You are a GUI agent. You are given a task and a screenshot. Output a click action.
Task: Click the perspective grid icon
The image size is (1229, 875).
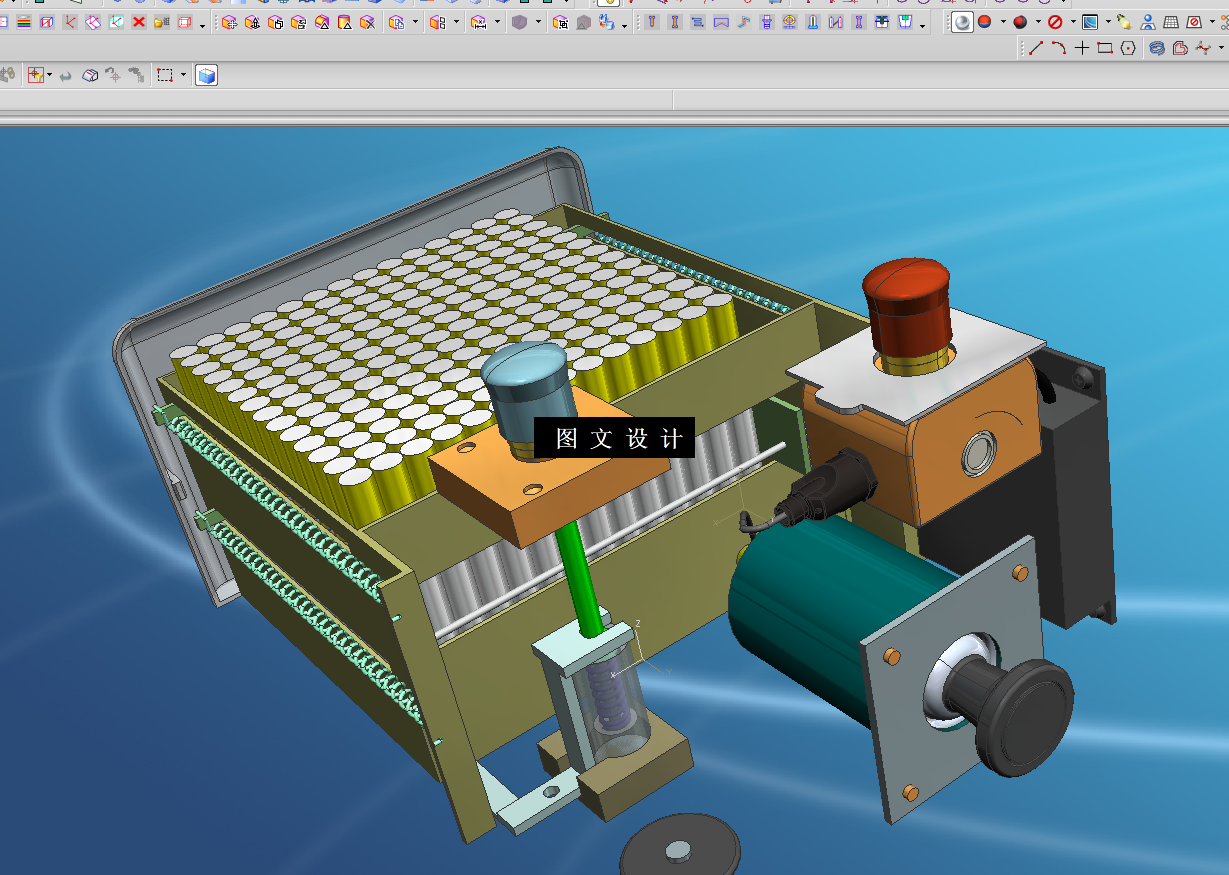coord(1171,22)
